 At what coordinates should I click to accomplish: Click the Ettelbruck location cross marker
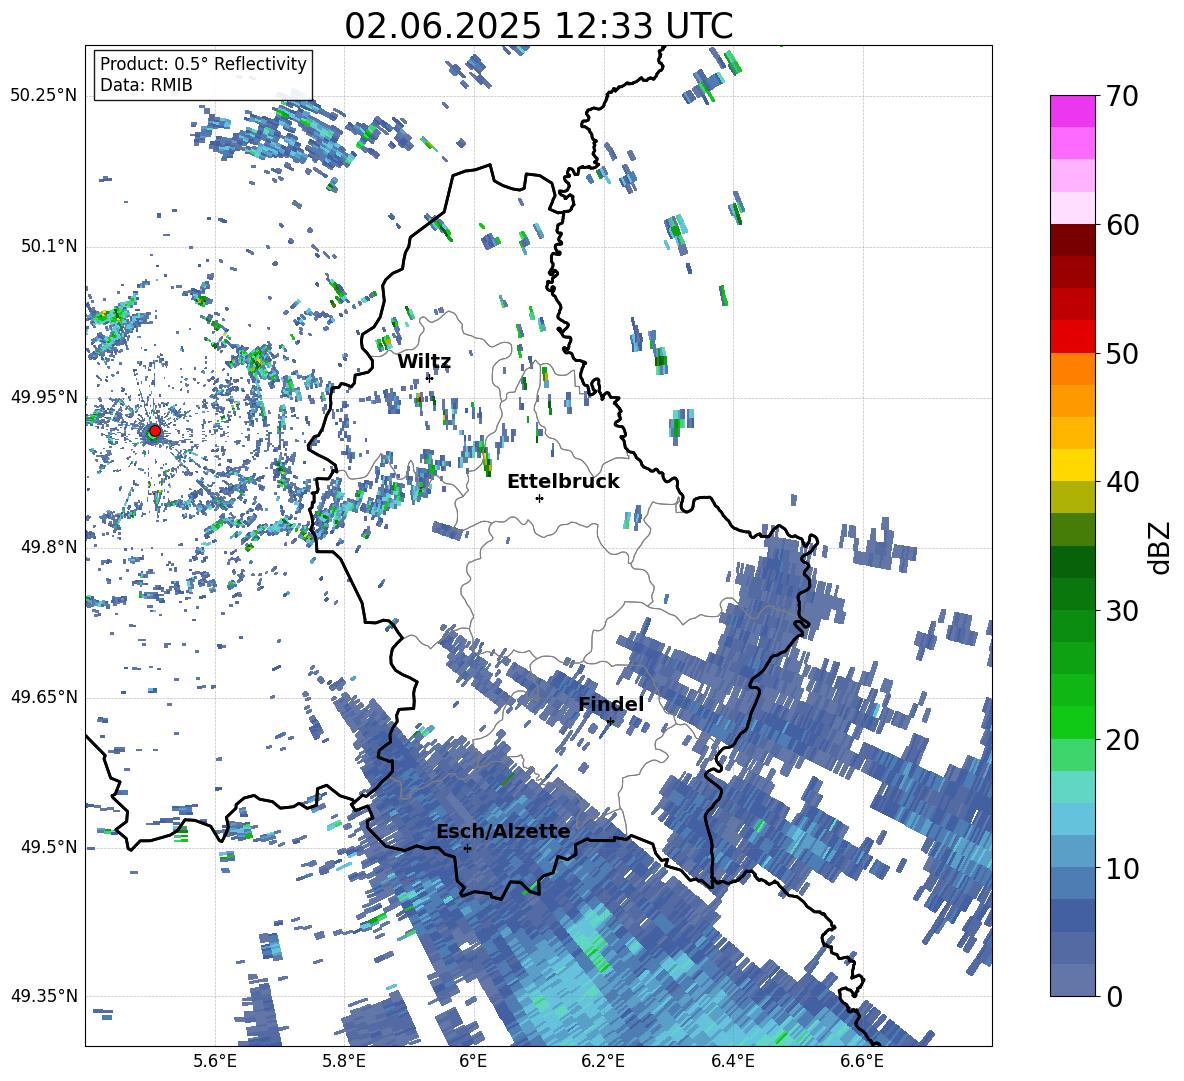(x=539, y=498)
